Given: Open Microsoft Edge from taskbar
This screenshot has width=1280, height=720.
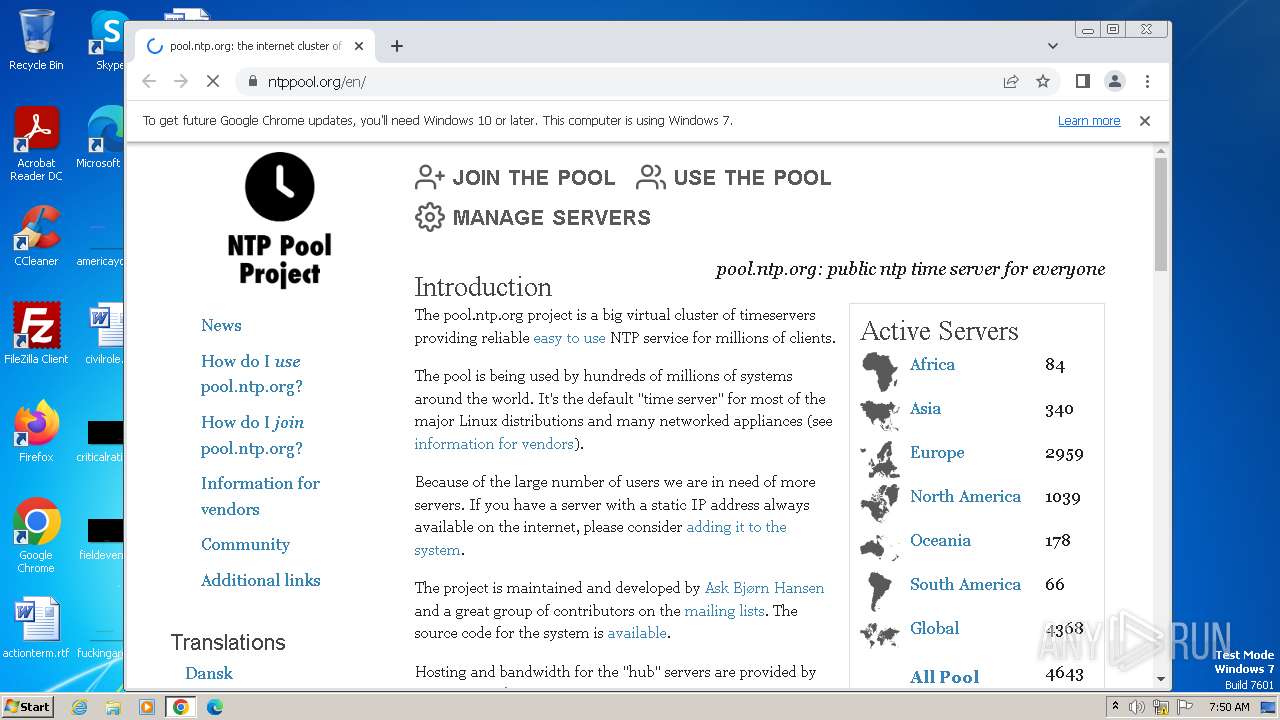Looking at the screenshot, I should point(214,707).
